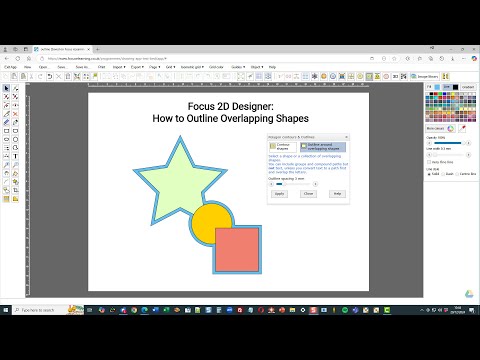This screenshot has width=480, height=360.
Task: Select the Fill colour tab
Action: [x=429, y=87]
